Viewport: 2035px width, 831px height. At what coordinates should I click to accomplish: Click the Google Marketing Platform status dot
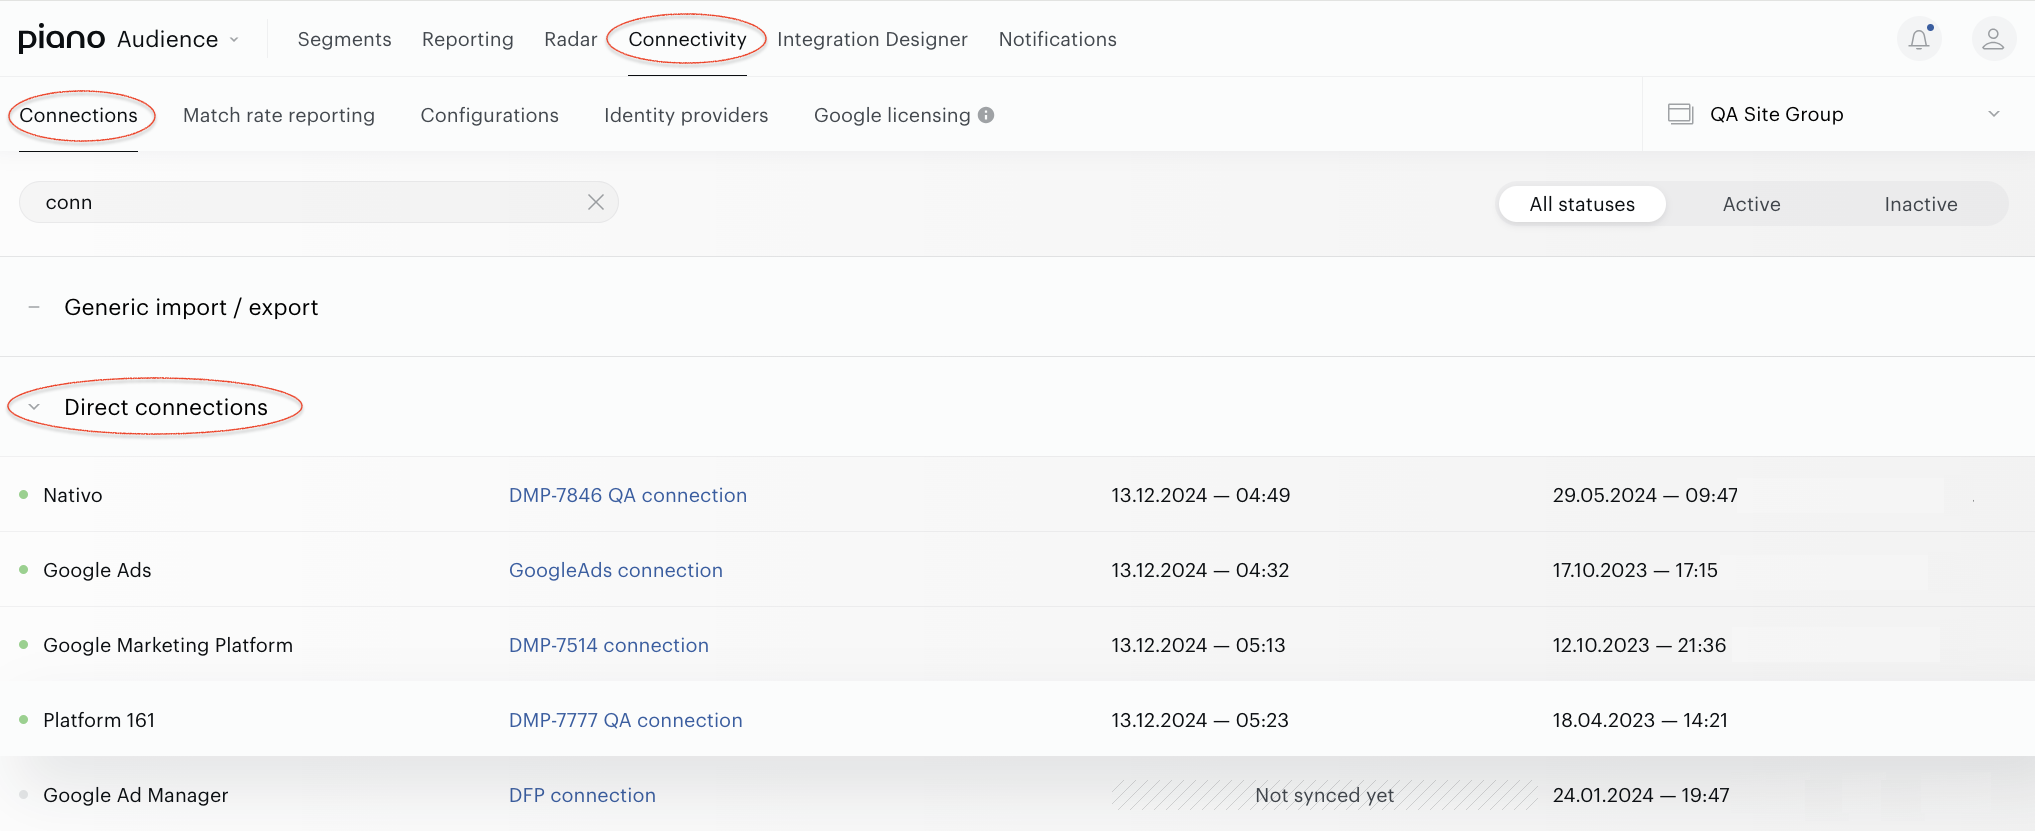click(x=23, y=644)
